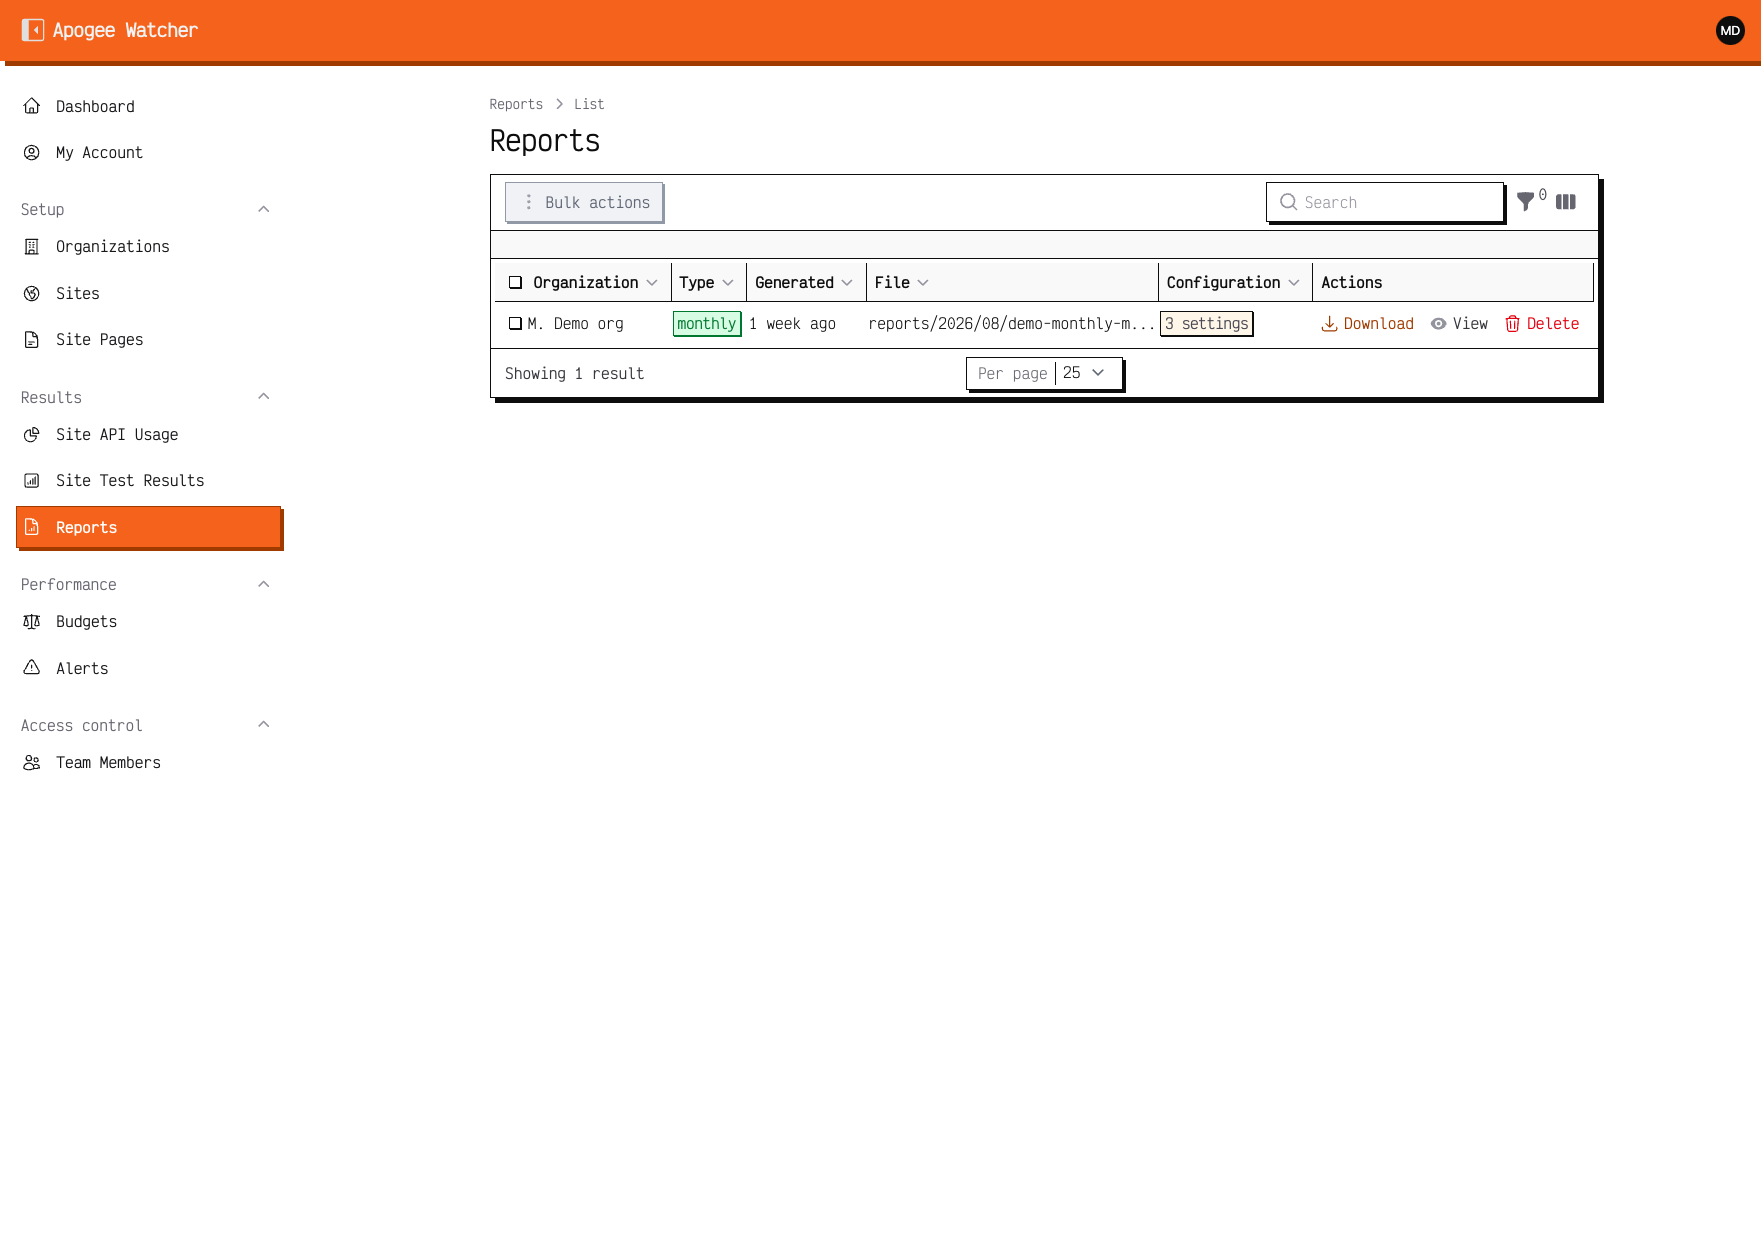Collapse the Setup sidebar group
Image resolution: width=1761 pixels, height=1250 pixels.
click(x=264, y=209)
